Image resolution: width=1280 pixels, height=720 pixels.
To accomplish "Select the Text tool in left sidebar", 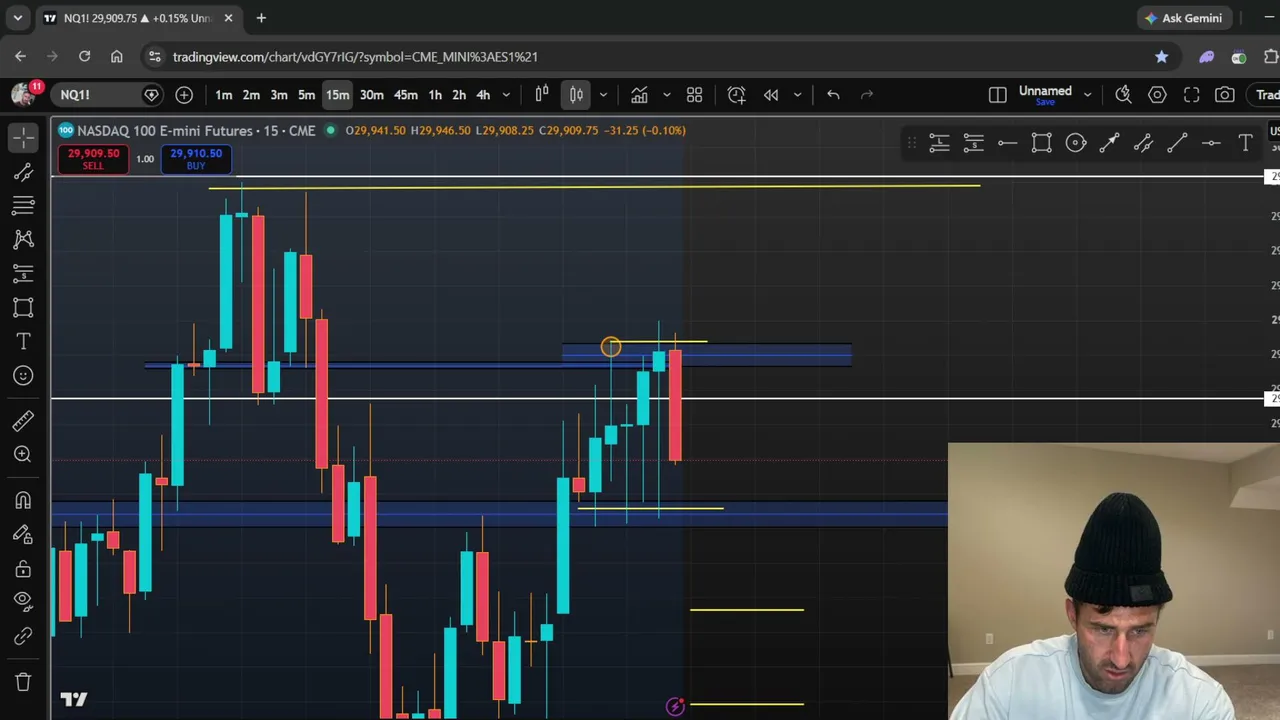I will (23, 341).
